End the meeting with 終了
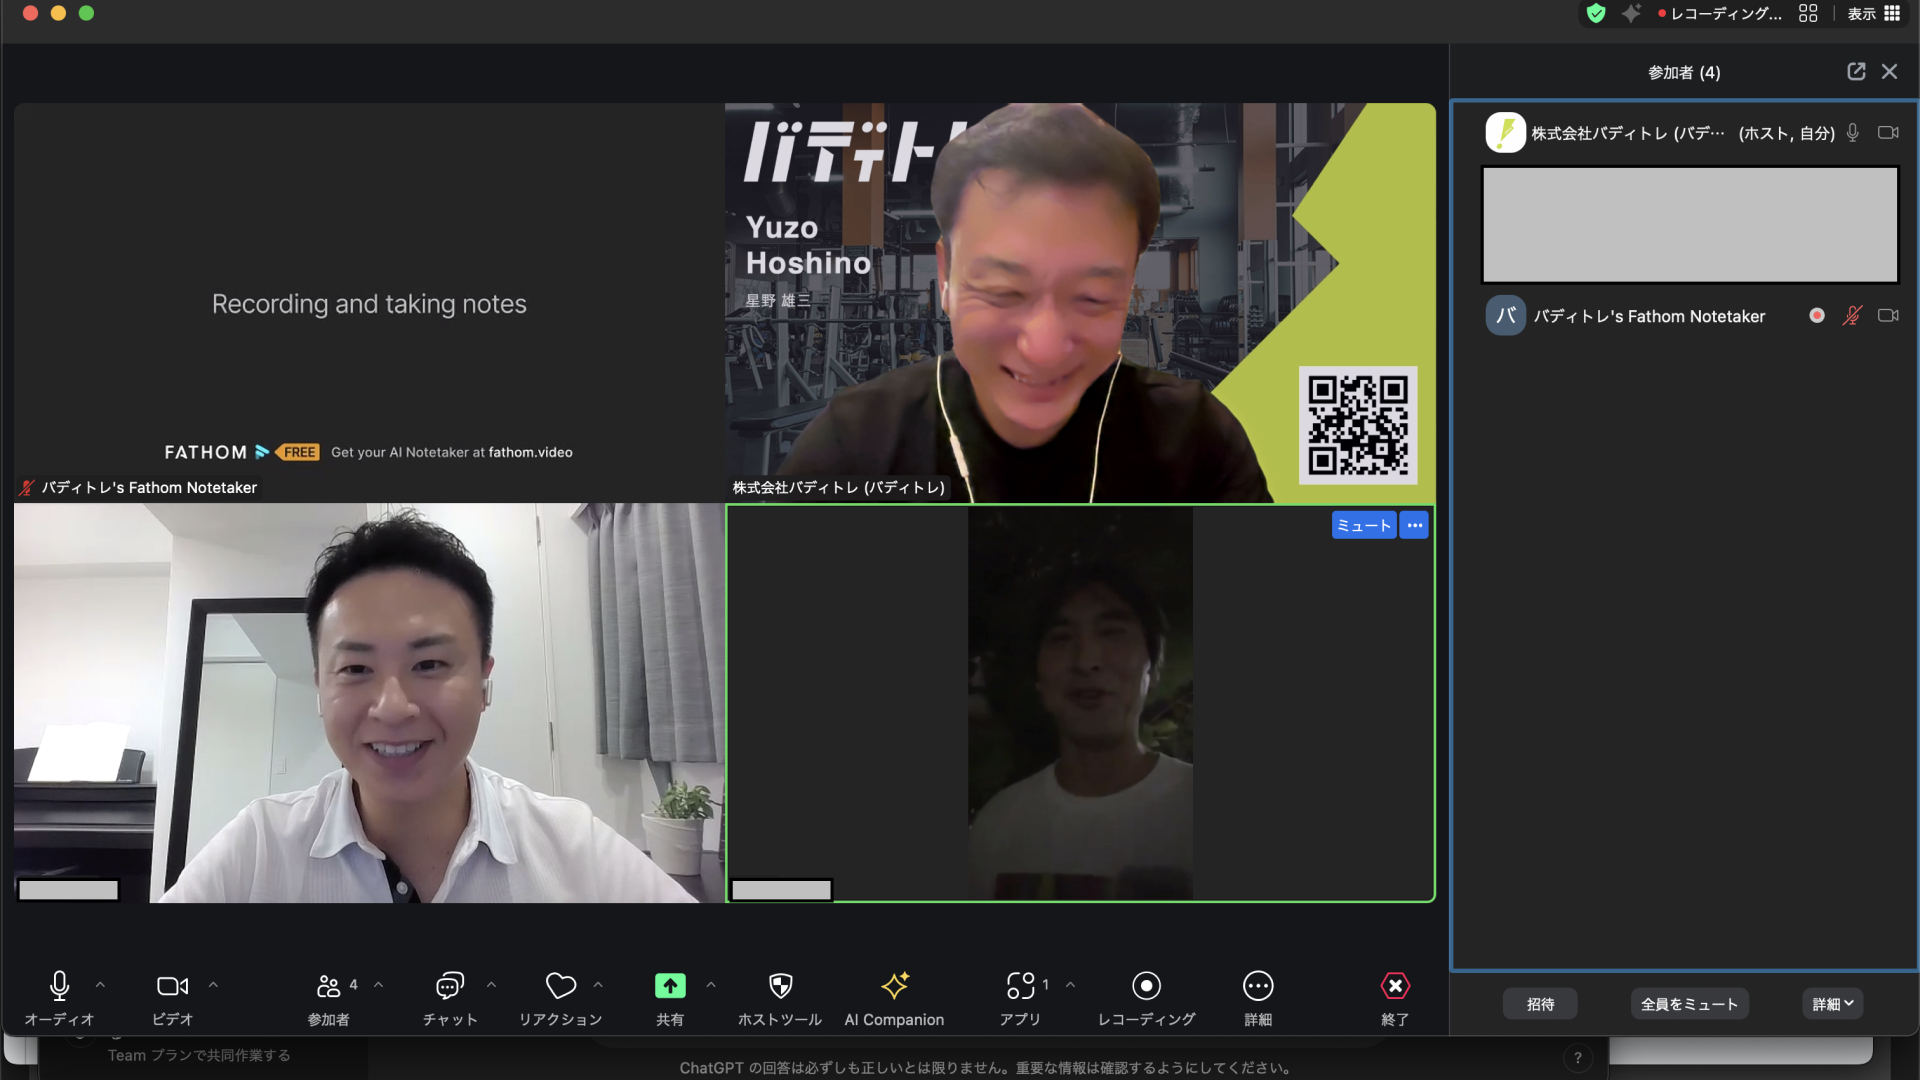 point(1395,997)
